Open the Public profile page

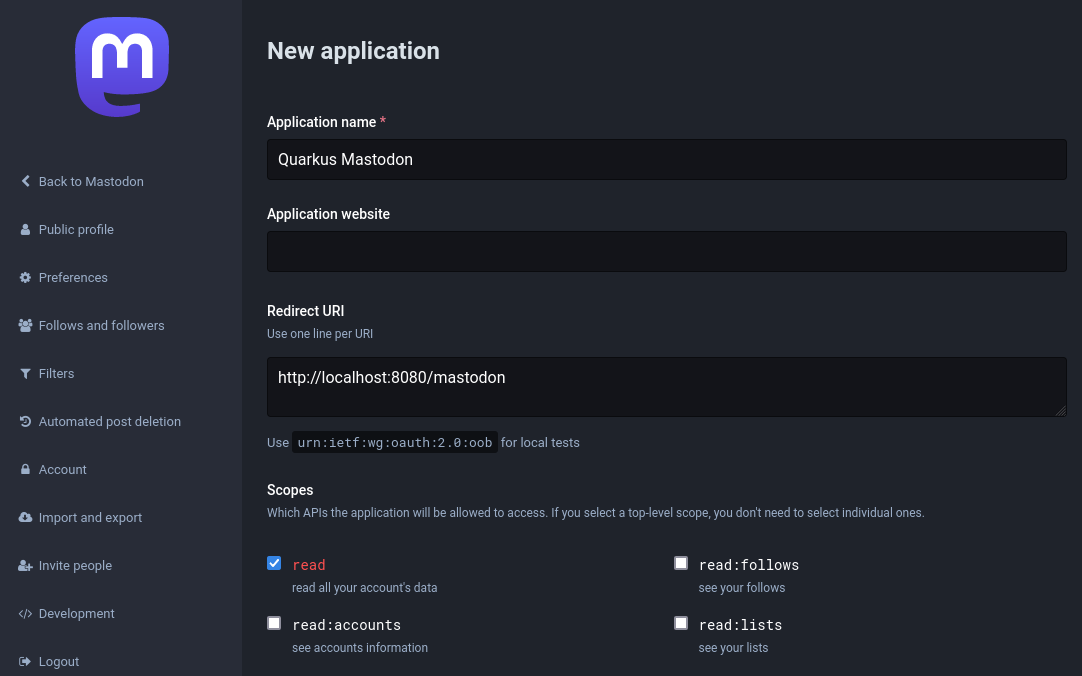pyautogui.click(x=76, y=229)
